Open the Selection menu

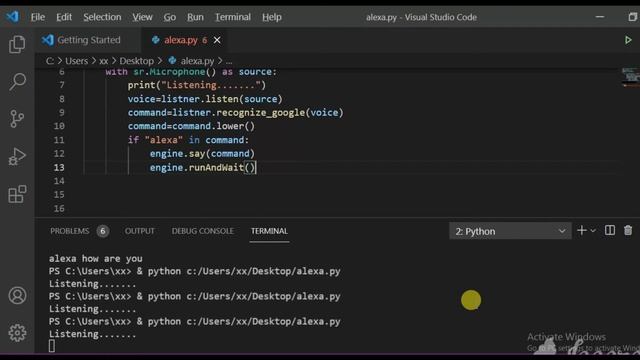[x=102, y=17]
